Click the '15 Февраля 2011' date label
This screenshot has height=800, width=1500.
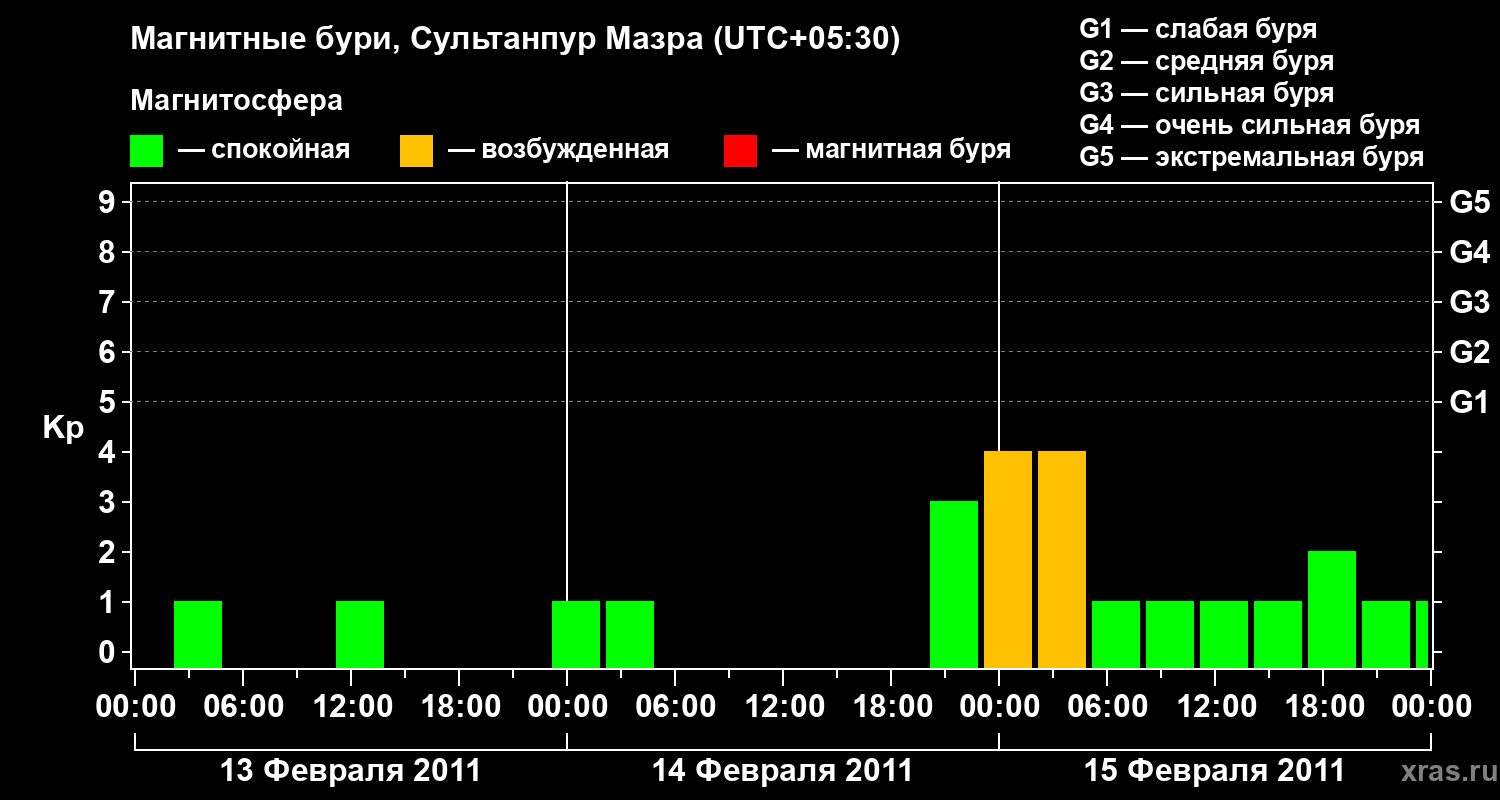(x=1214, y=771)
